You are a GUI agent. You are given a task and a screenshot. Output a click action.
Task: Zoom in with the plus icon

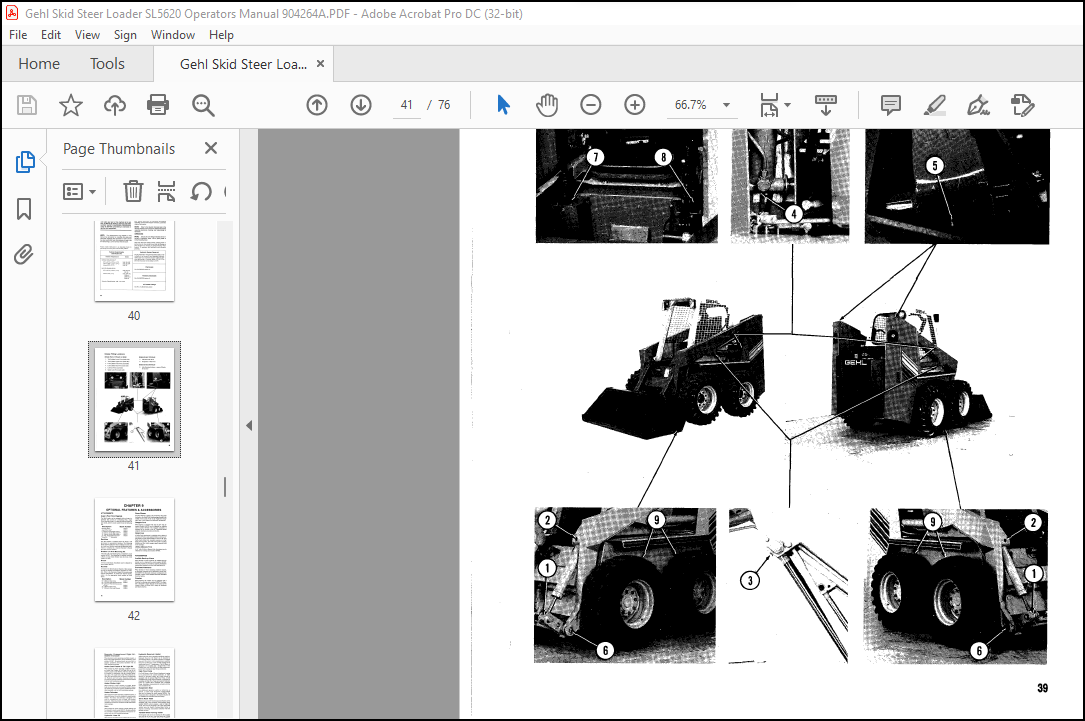click(x=635, y=105)
